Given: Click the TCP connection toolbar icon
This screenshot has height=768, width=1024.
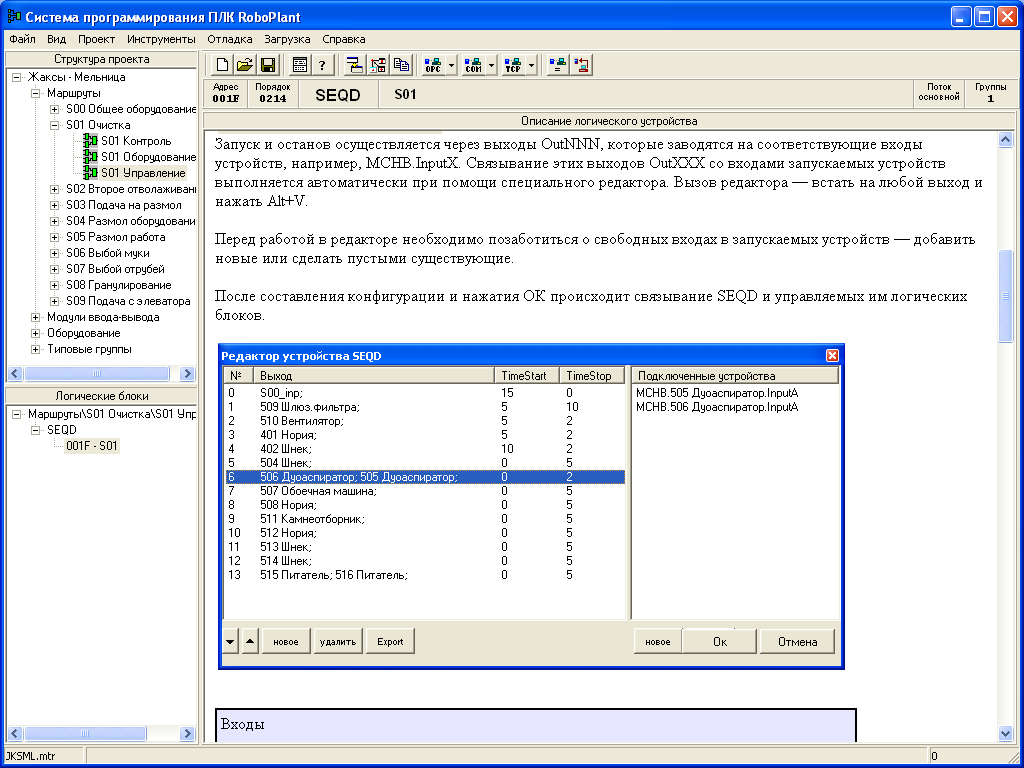Looking at the screenshot, I should pos(513,65).
